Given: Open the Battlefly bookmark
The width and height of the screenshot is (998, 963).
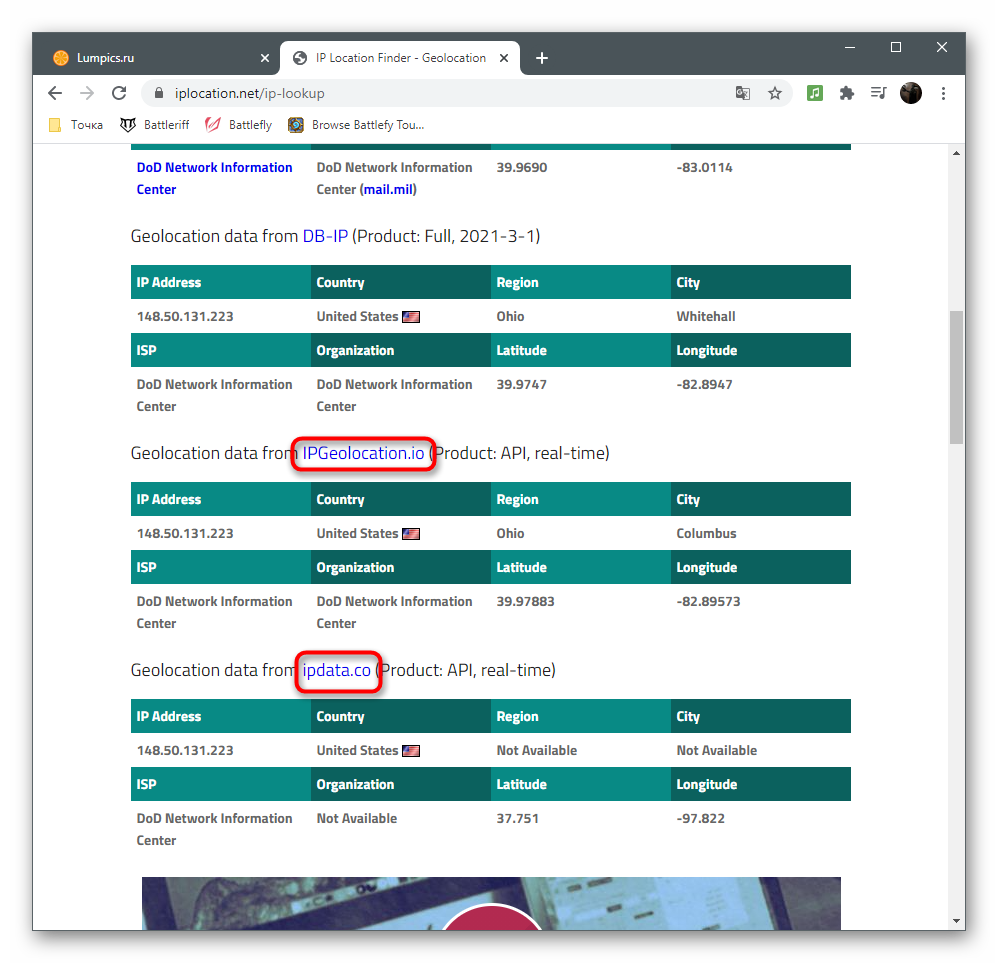Looking at the screenshot, I should pyautogui.click(x=239, y=125).
